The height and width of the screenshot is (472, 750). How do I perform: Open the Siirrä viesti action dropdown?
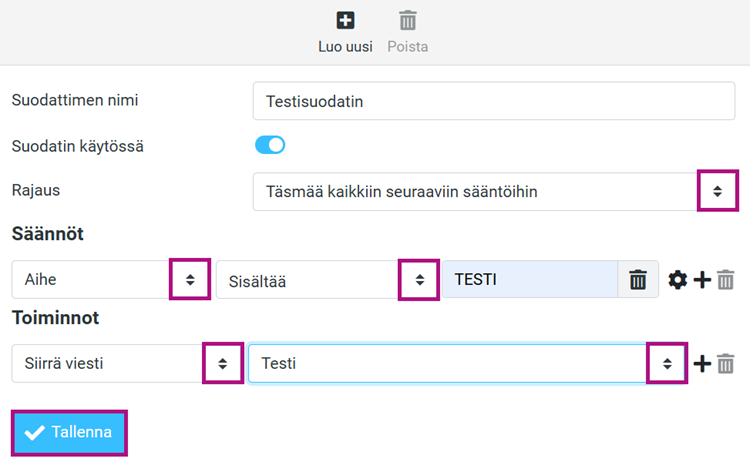pos(127,363)
